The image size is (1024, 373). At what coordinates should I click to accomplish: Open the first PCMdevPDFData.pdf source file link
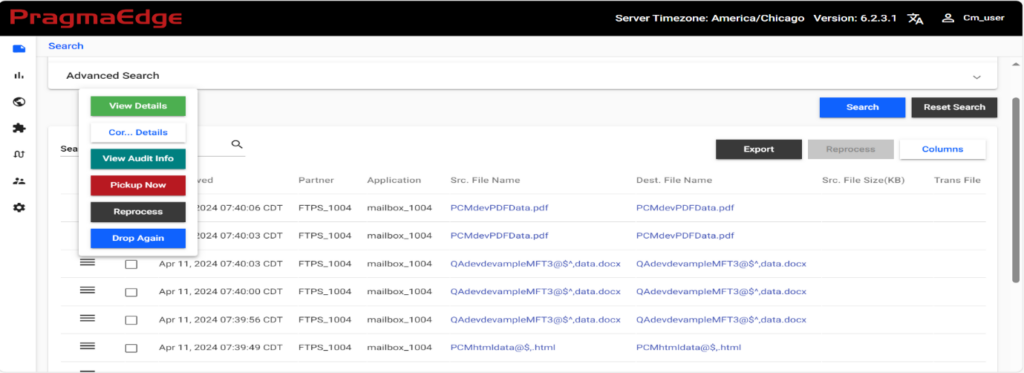tap(499, 208)
